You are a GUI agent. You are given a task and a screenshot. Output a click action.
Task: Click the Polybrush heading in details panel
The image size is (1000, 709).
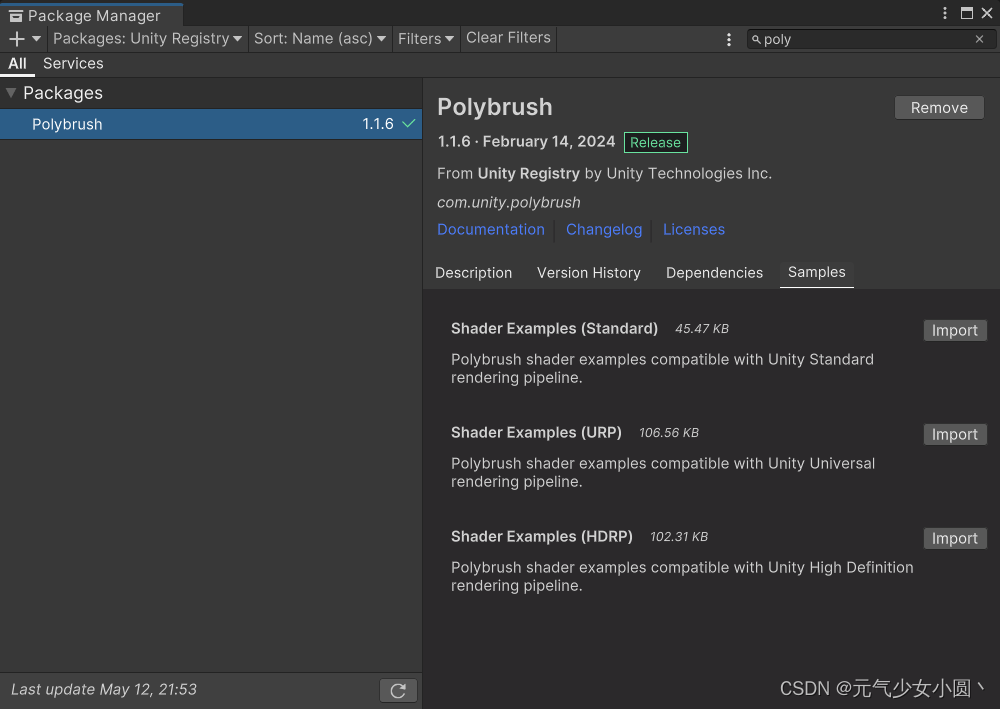495,107
